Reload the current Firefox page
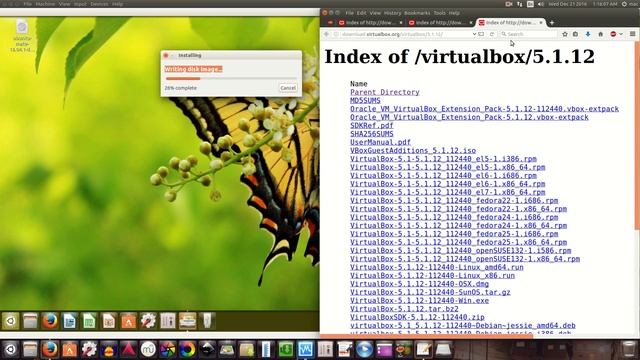640x360 pixels. (492, 34)
